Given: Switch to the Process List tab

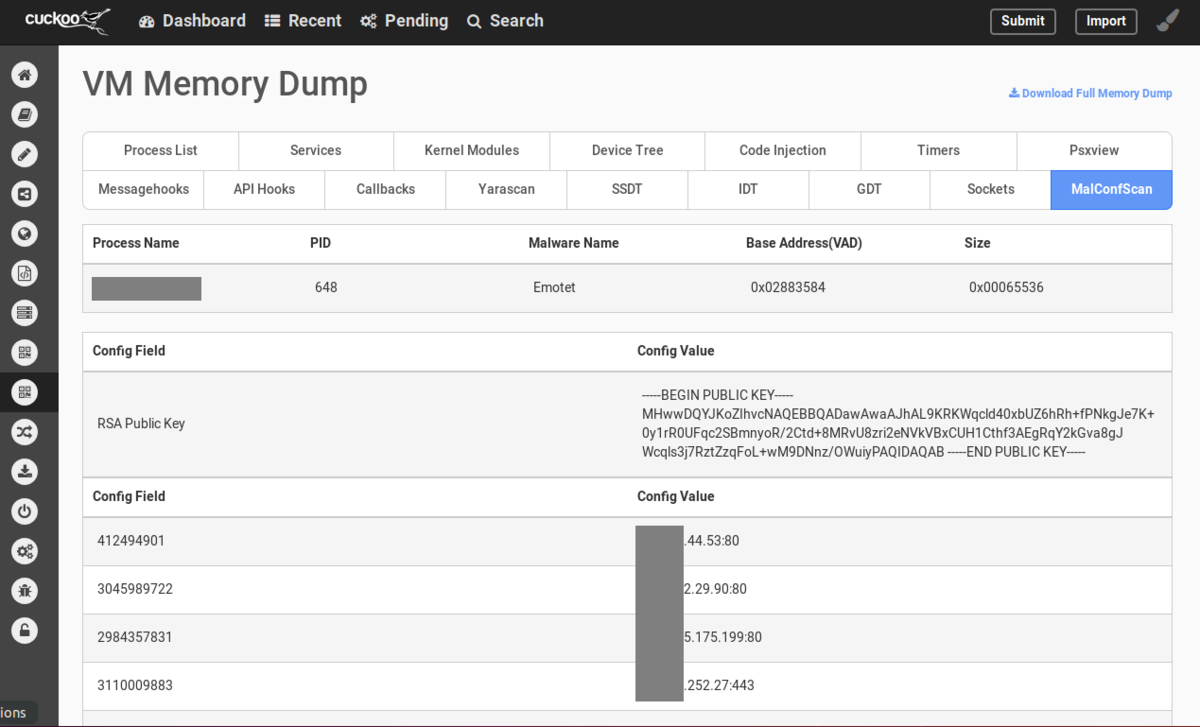Looking at the screenshot, I should (x=161, y=150).
